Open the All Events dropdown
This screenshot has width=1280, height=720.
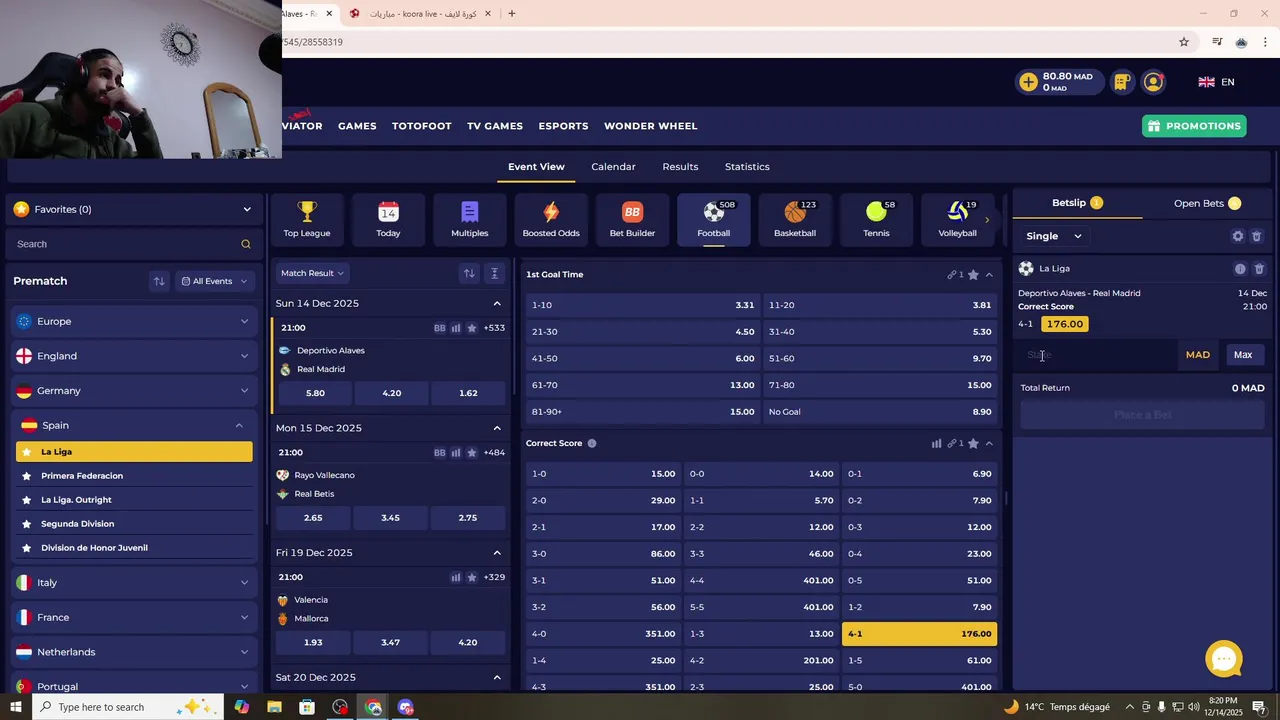coord(214,281)
